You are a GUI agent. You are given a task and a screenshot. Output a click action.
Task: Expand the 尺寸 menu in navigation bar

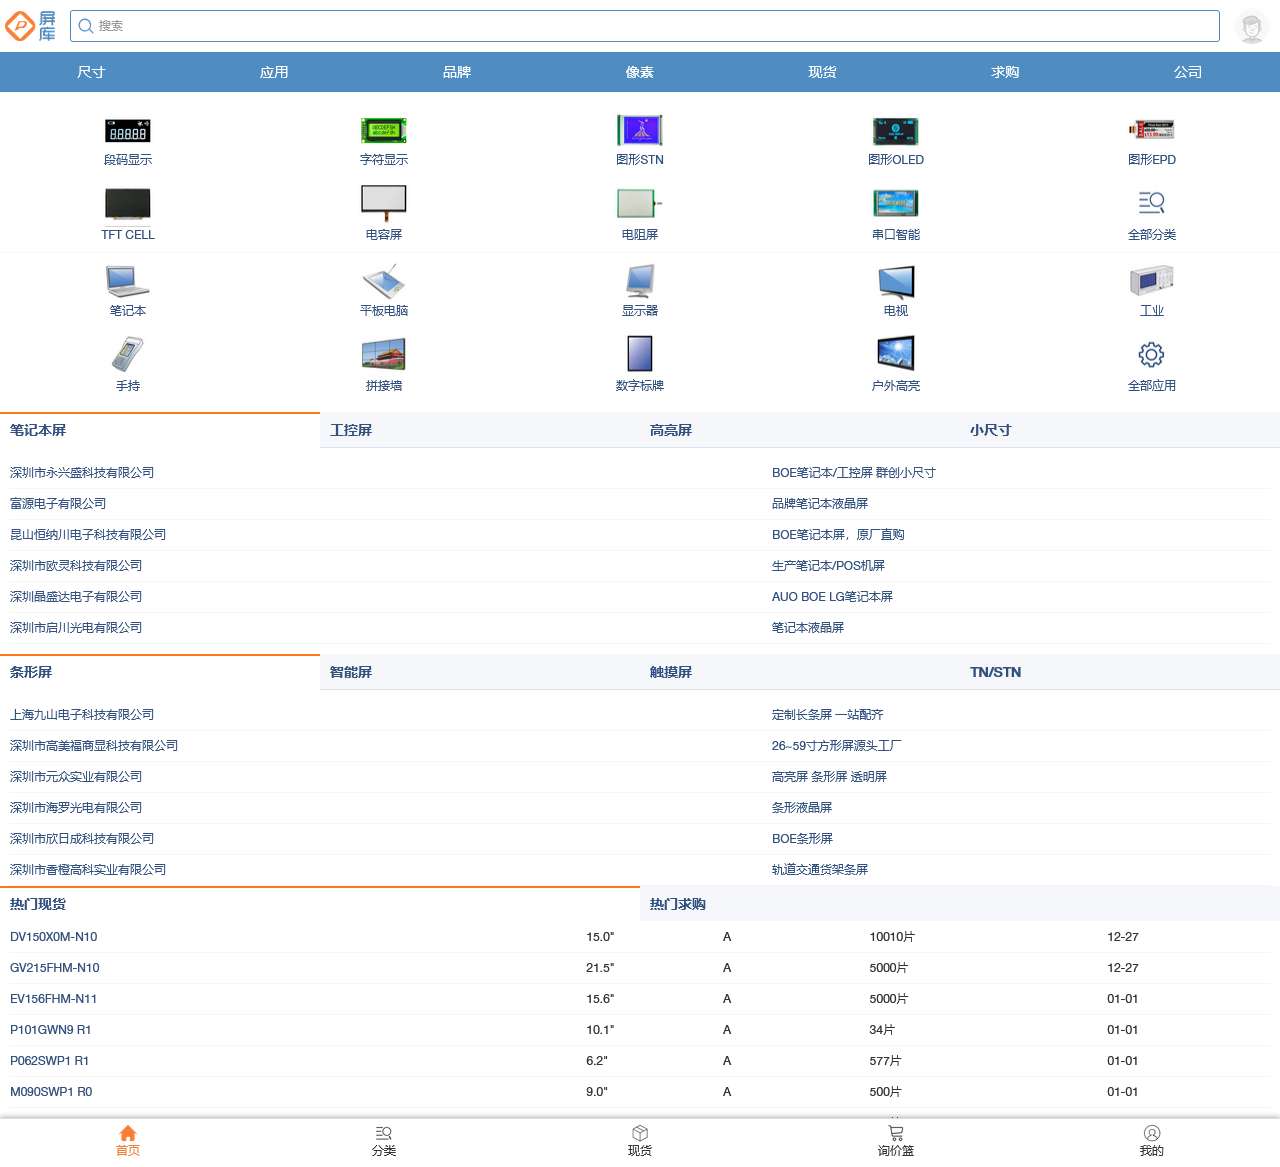coord(91,72)
